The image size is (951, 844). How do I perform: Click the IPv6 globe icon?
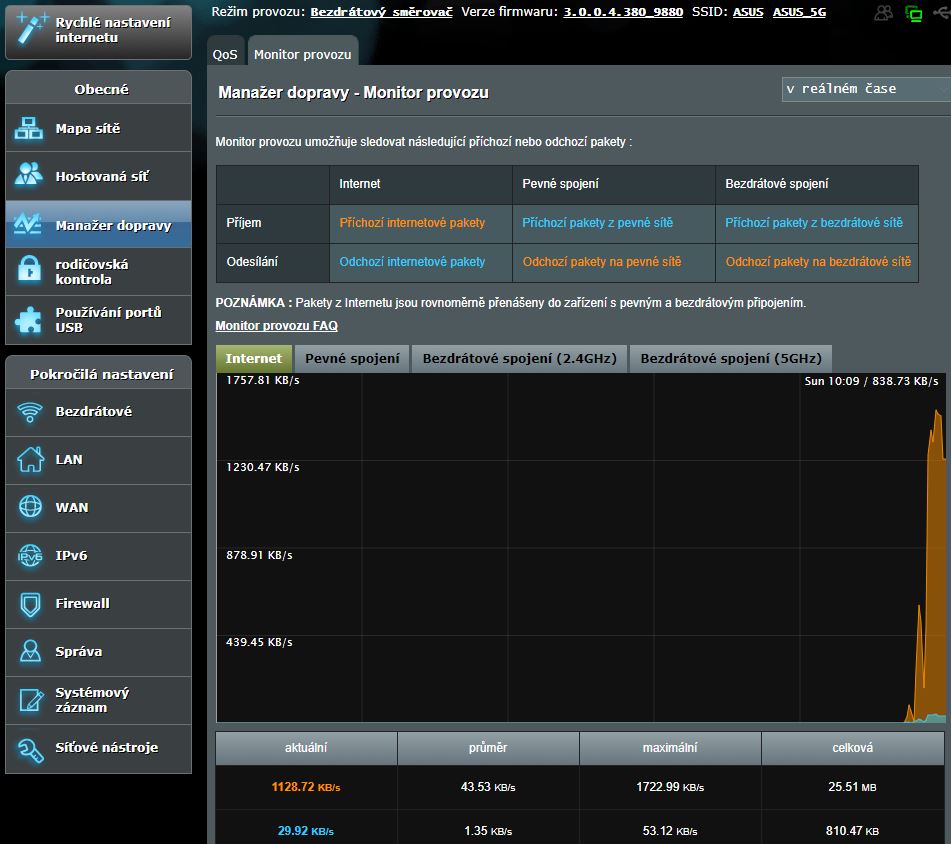[x=30, y=555]
